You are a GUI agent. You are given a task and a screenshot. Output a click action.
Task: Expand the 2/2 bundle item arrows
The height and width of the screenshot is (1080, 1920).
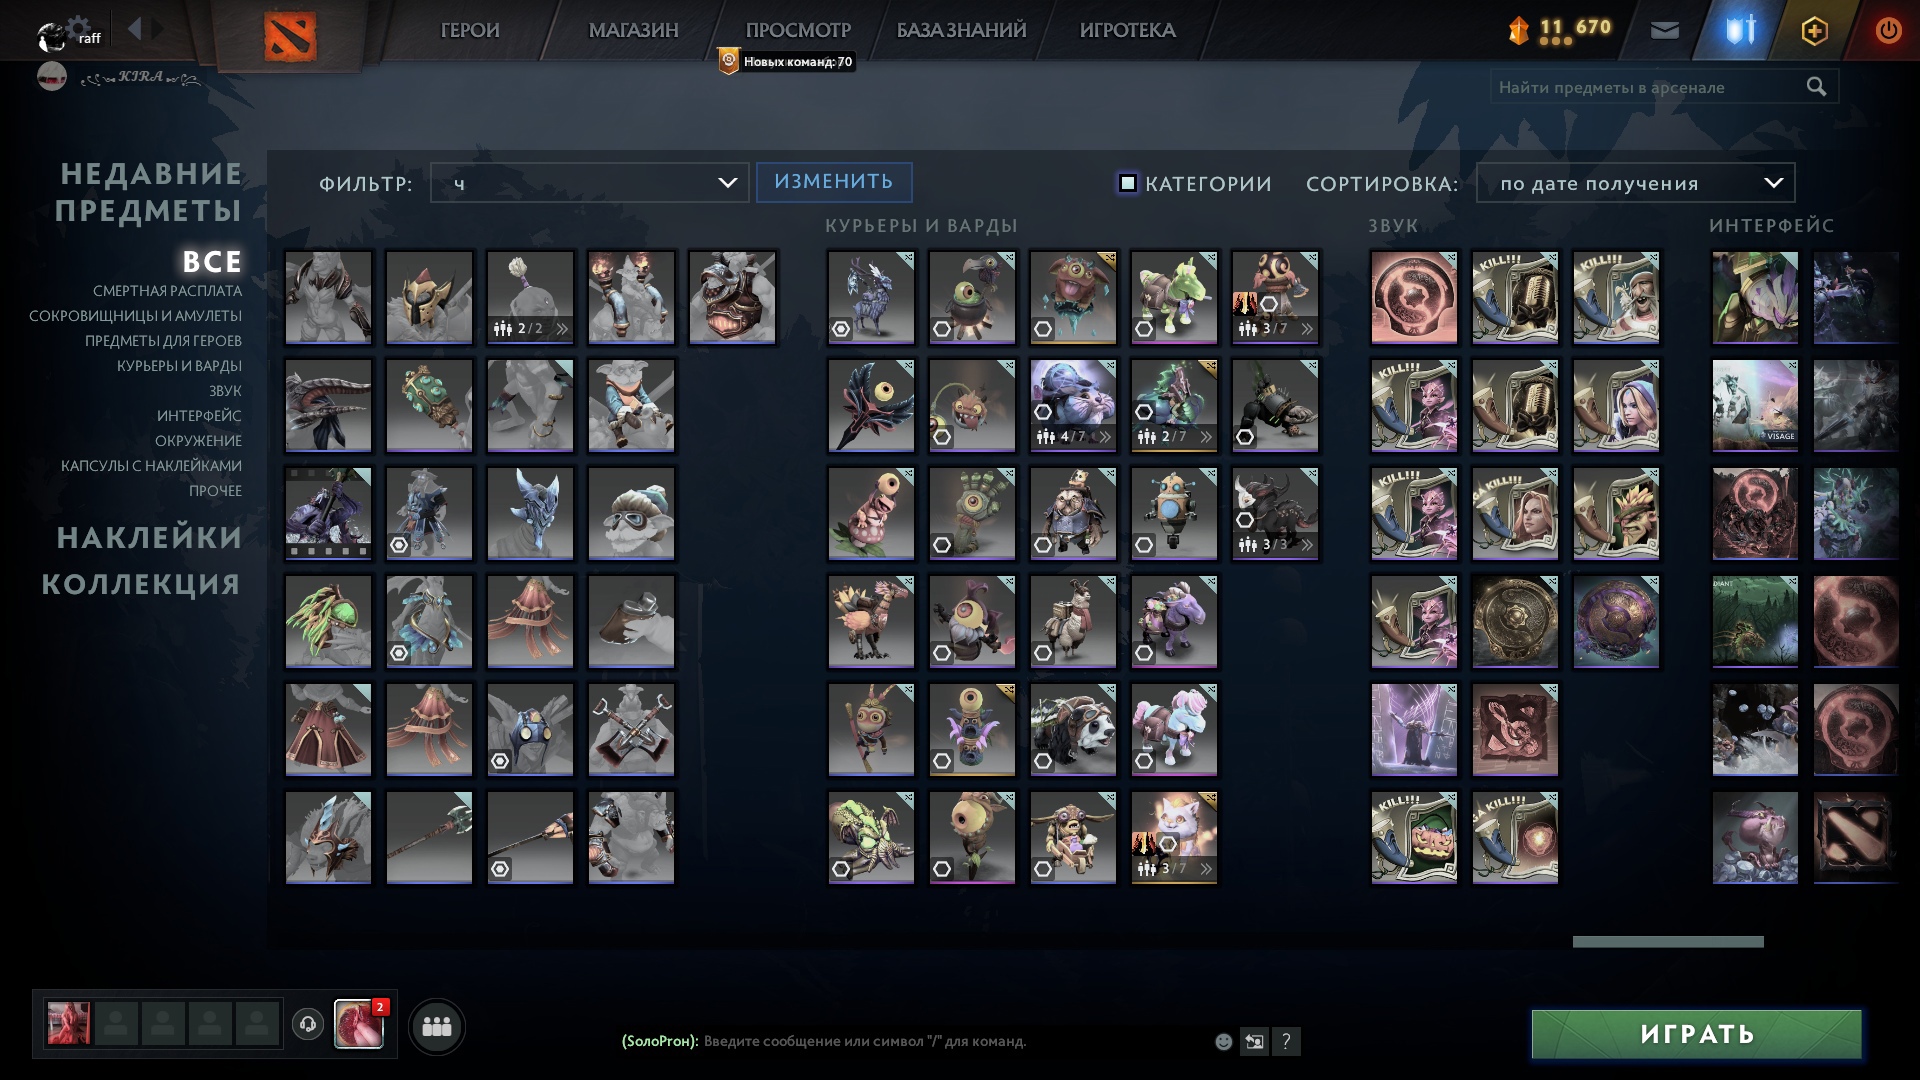pos(562,329)
